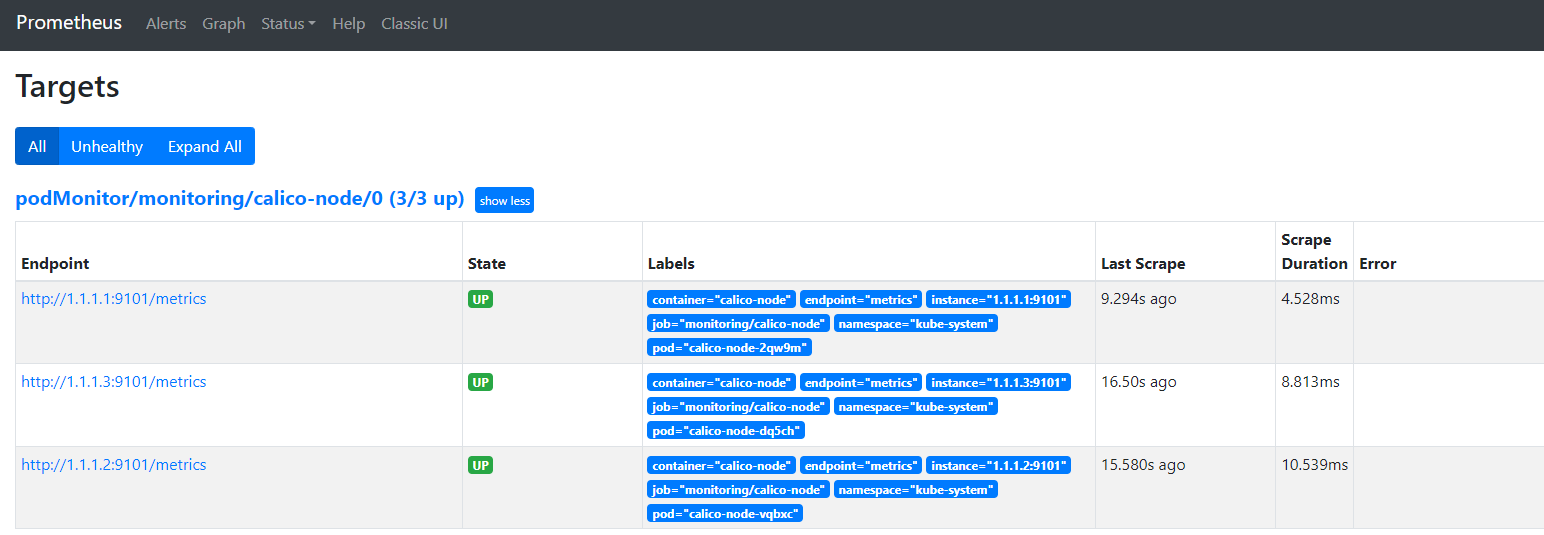The height and width of the screenshot is (535, 1544).
Task: Click the UP badge for 1.1.1.1
Action: pos(480,299)
